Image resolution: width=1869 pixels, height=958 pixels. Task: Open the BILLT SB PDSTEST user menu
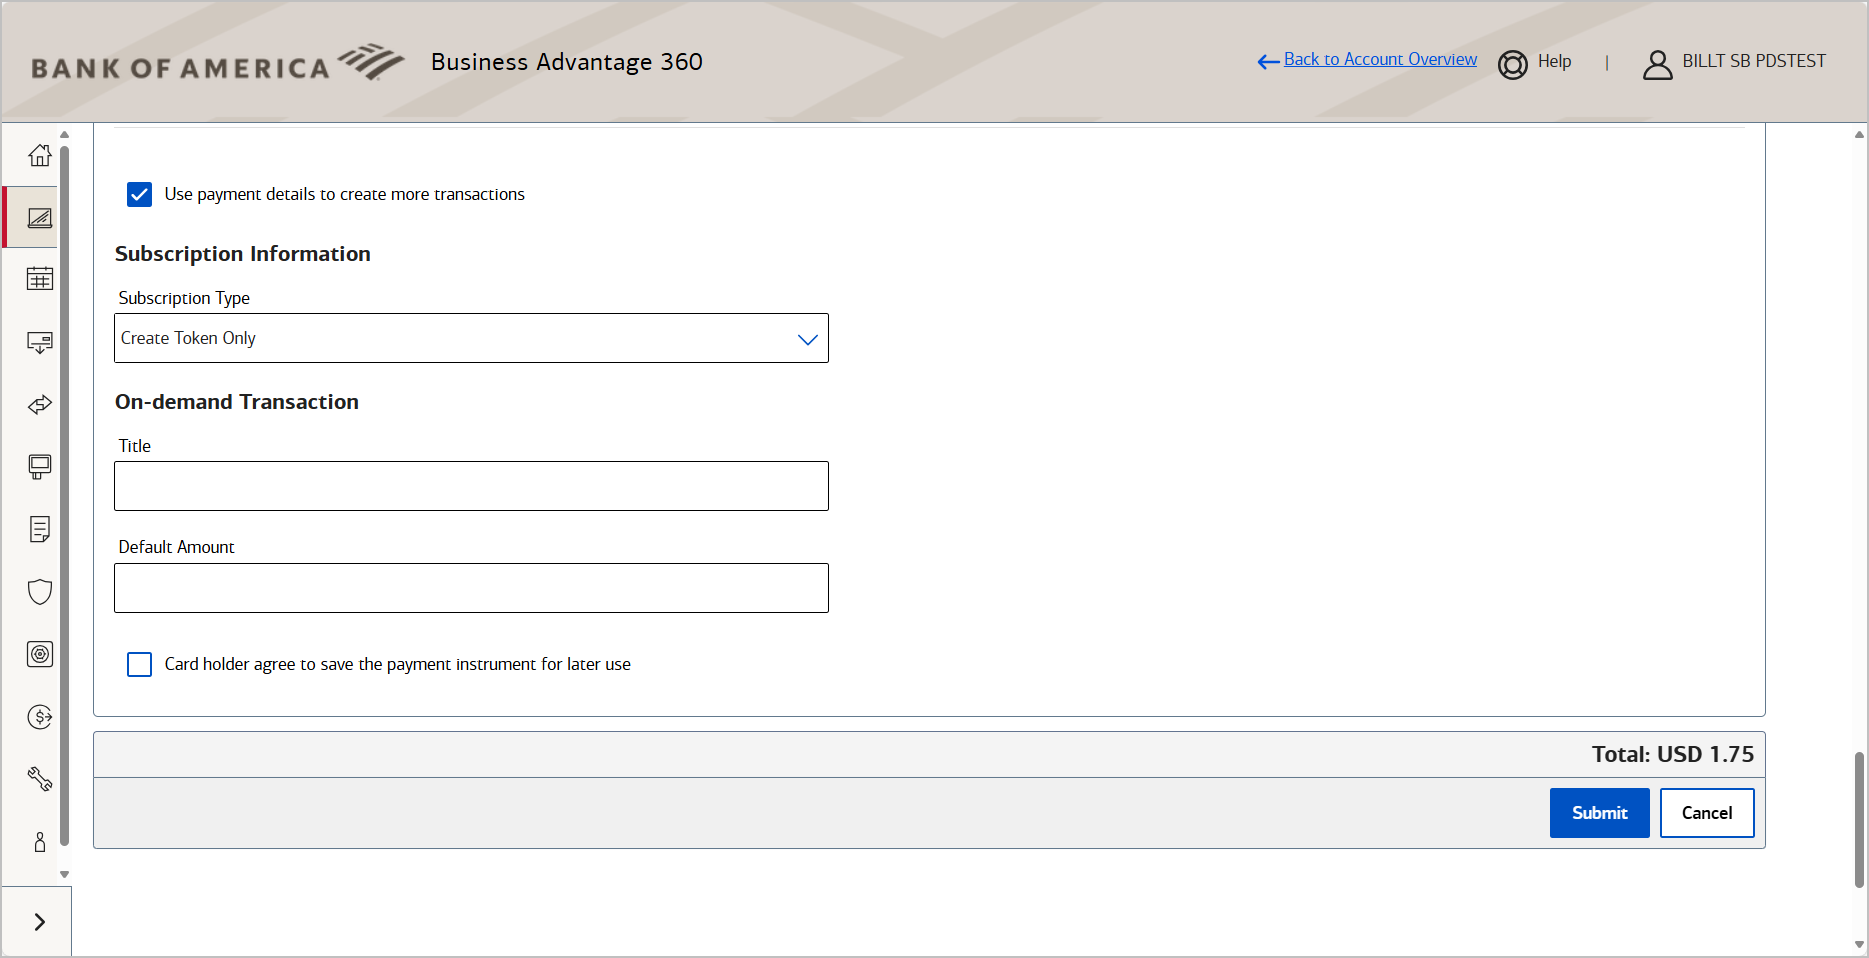click(1754, 61)
